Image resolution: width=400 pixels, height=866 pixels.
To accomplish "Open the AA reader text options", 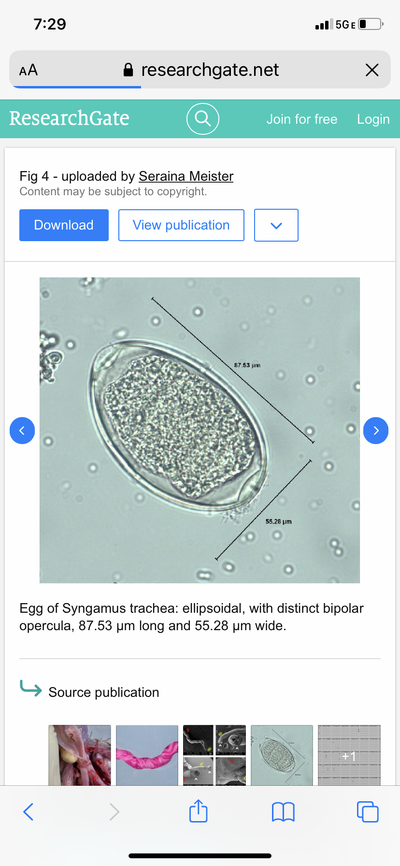I will click(29, 71).
